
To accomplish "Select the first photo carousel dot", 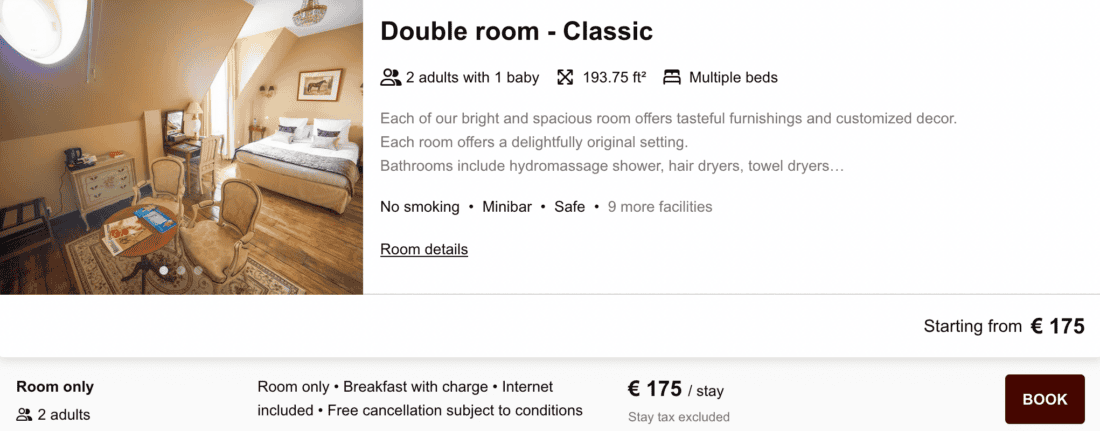I will click(164, 270).
